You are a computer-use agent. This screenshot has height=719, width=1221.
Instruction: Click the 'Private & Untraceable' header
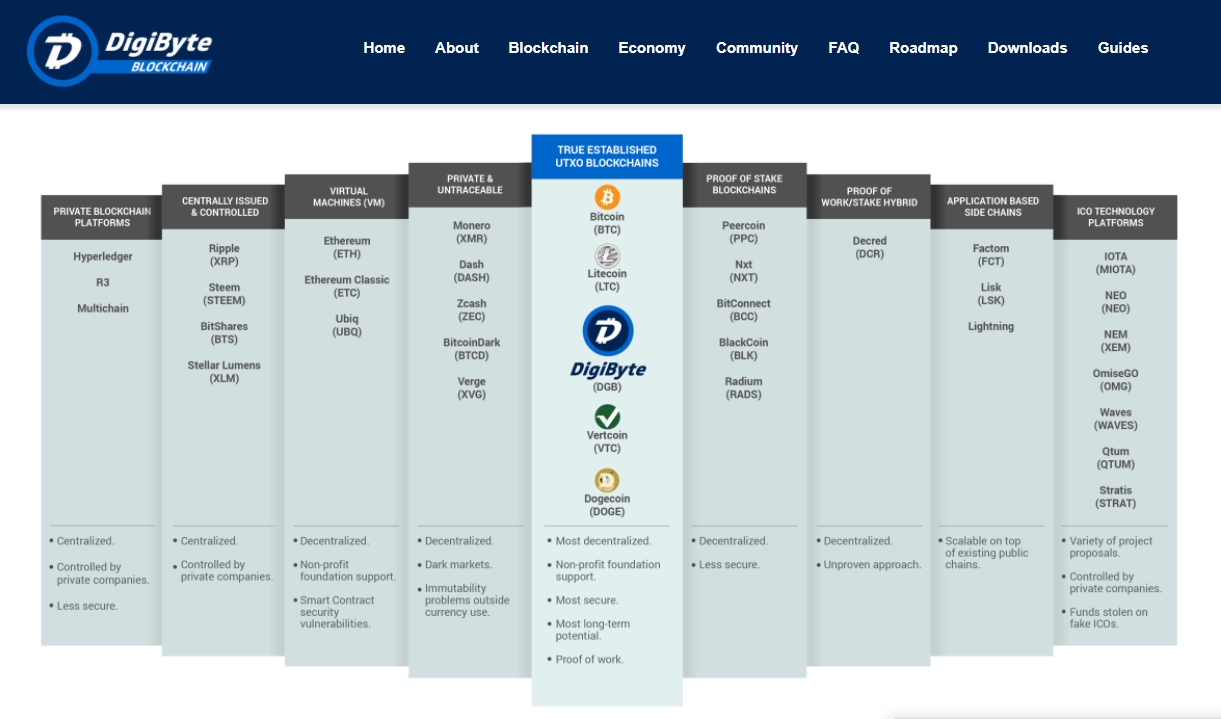pos(471,185)
